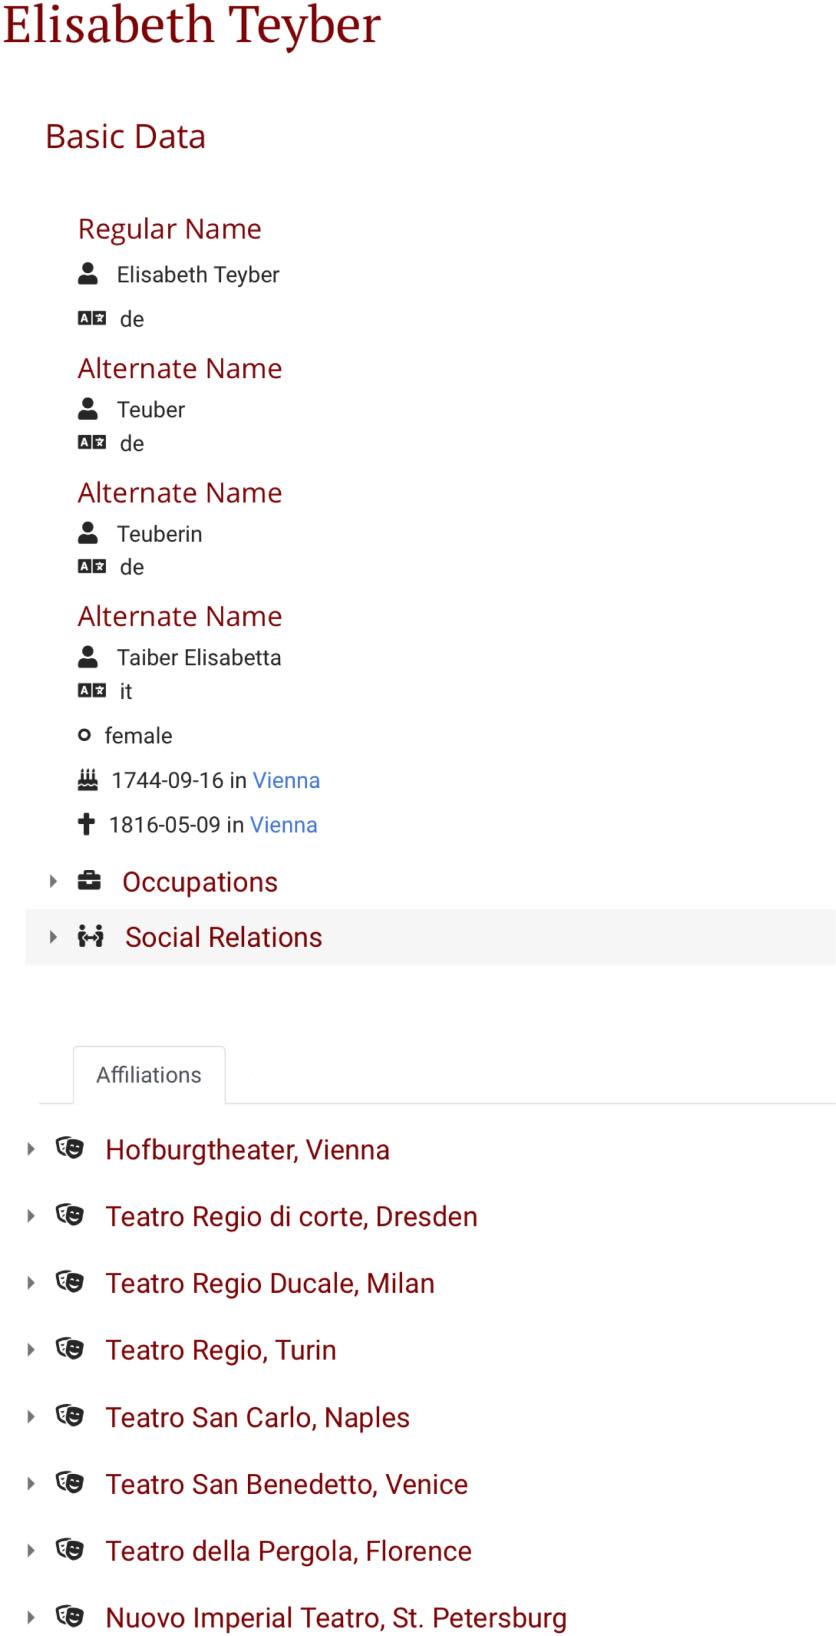
Task: Click masks icon beside Teatro San Carlo, Naples
Action: click(70, 1417)
